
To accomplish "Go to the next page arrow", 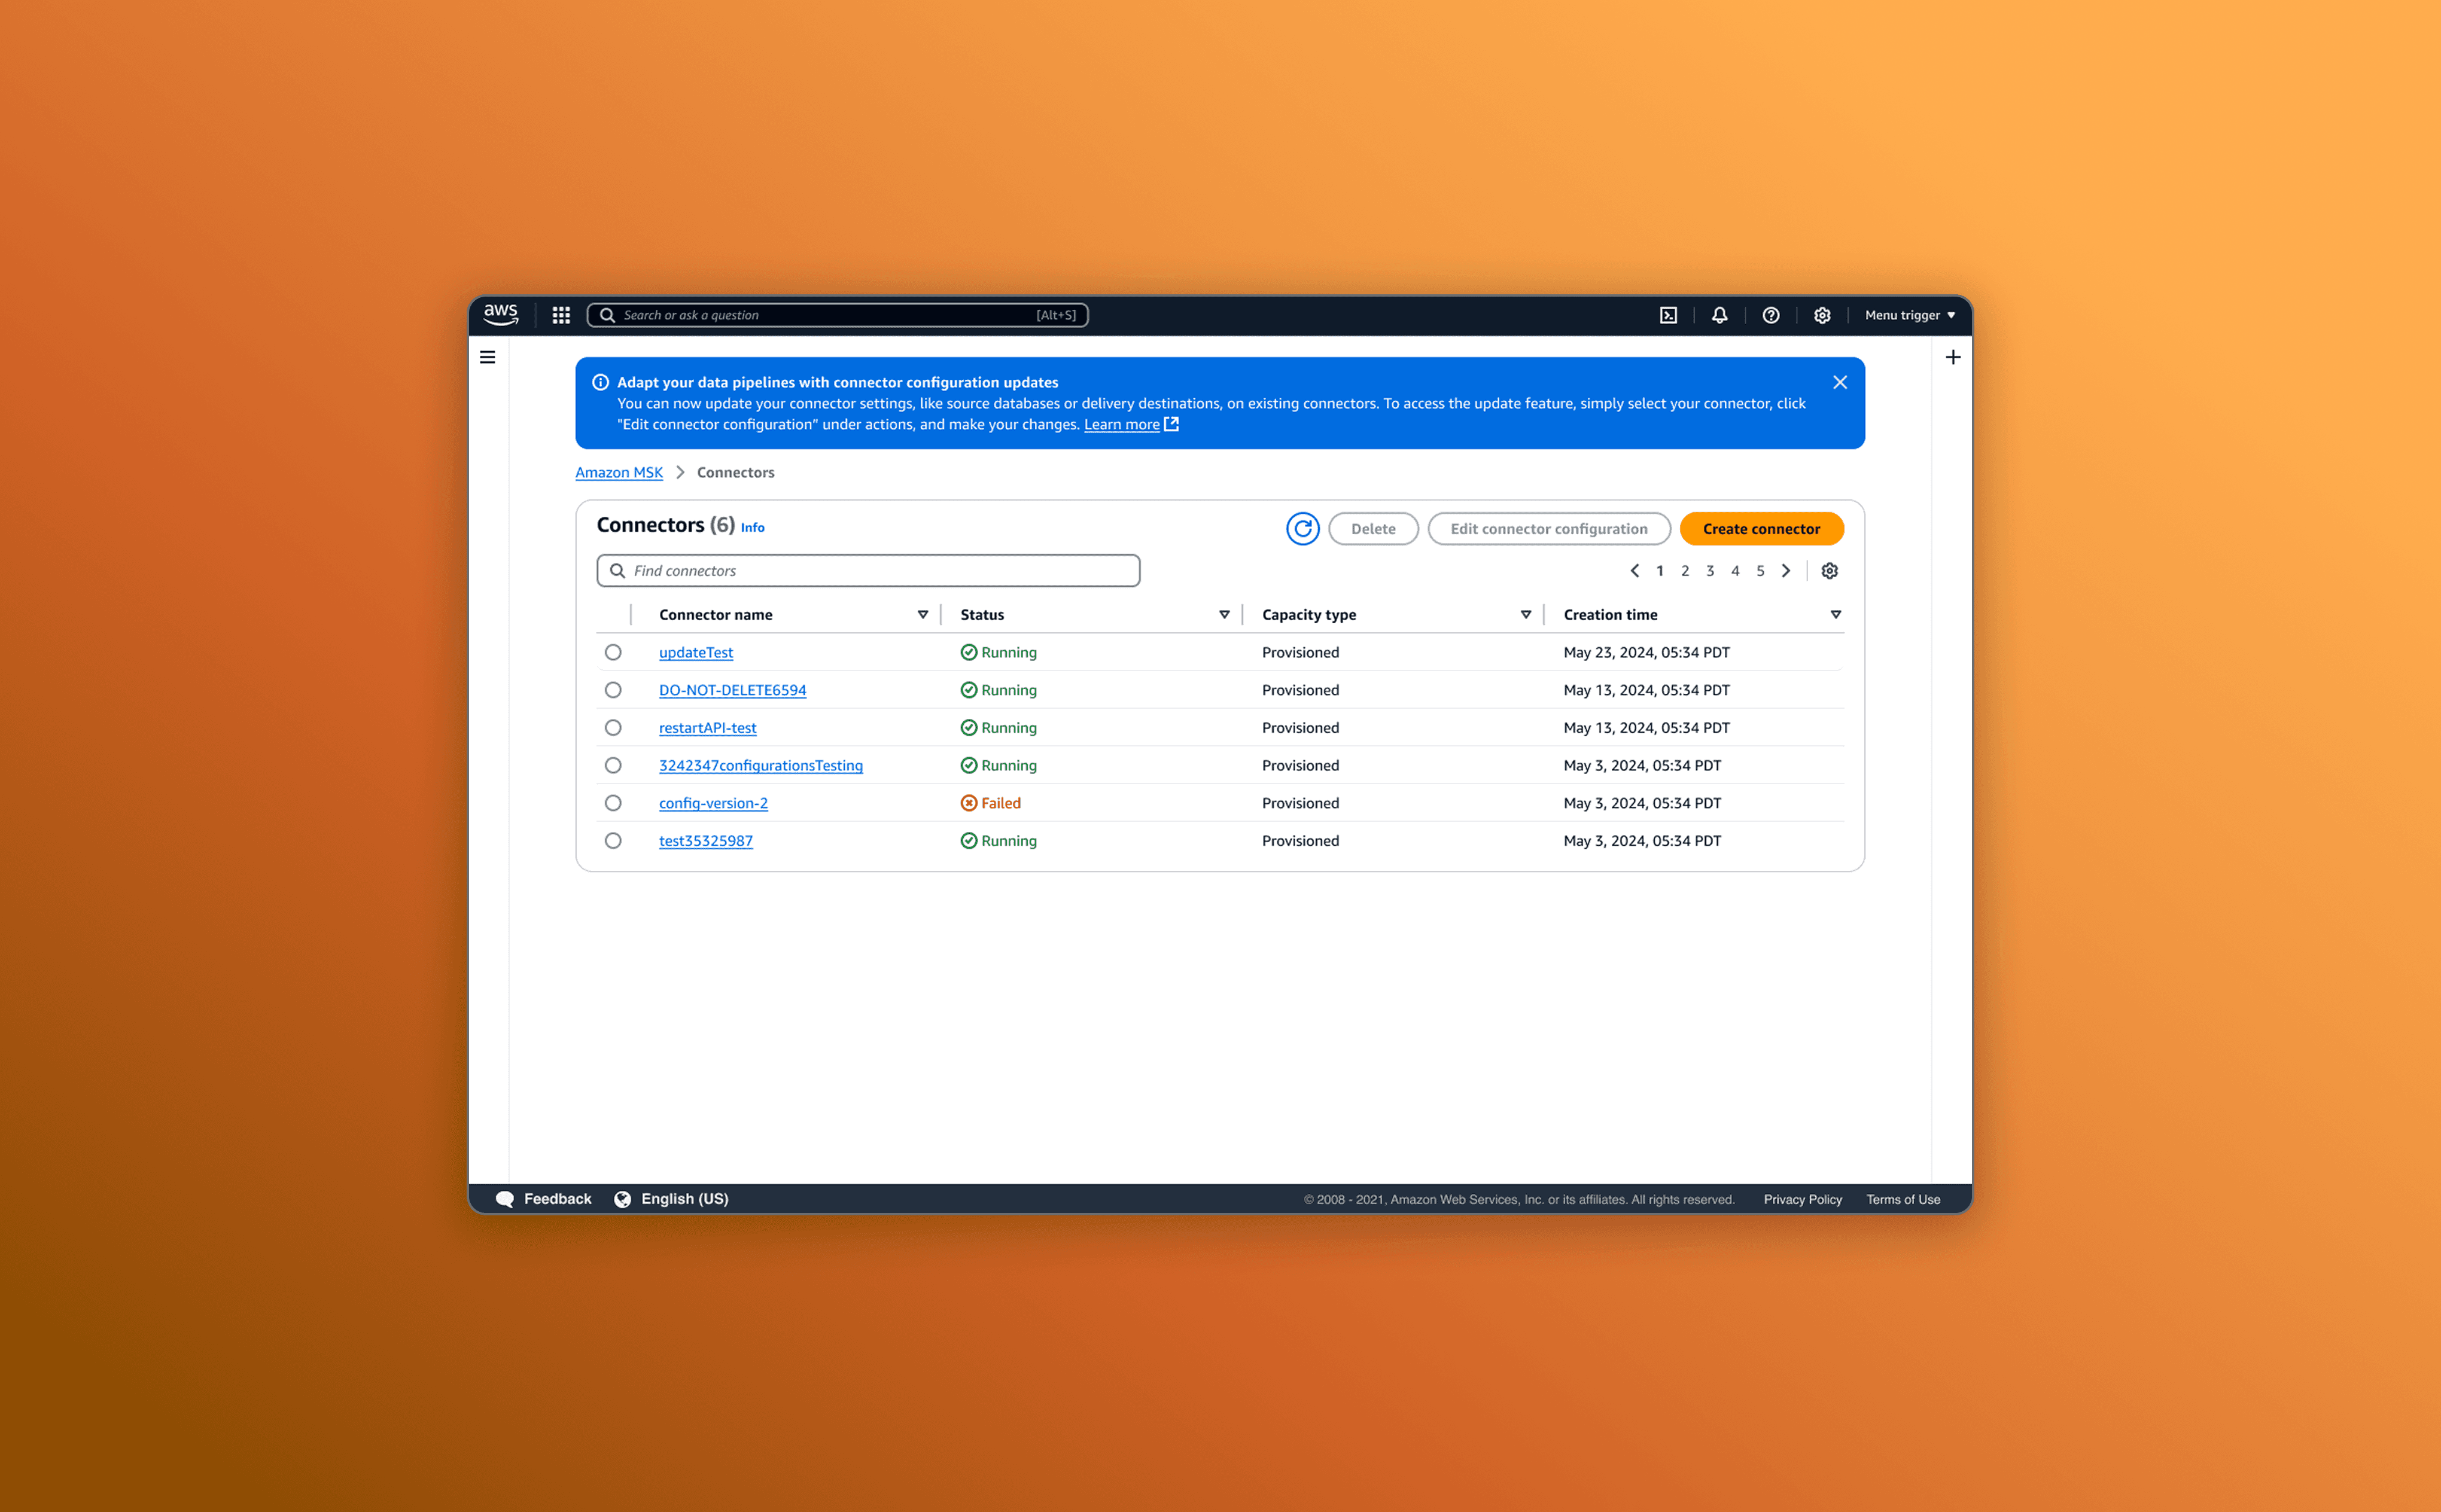I will [1786, 571].
